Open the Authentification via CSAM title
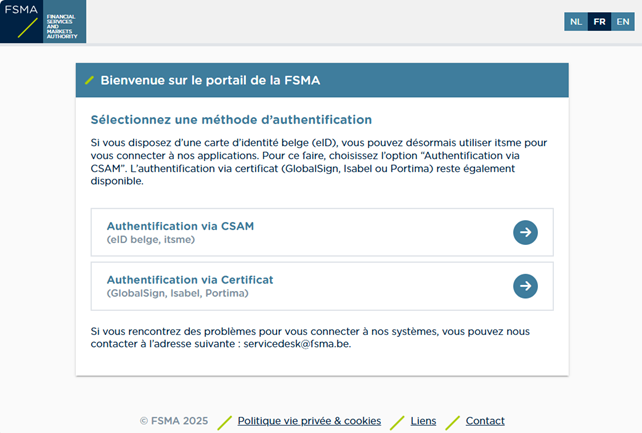642x433 pixels. click(x=180, y=226)
